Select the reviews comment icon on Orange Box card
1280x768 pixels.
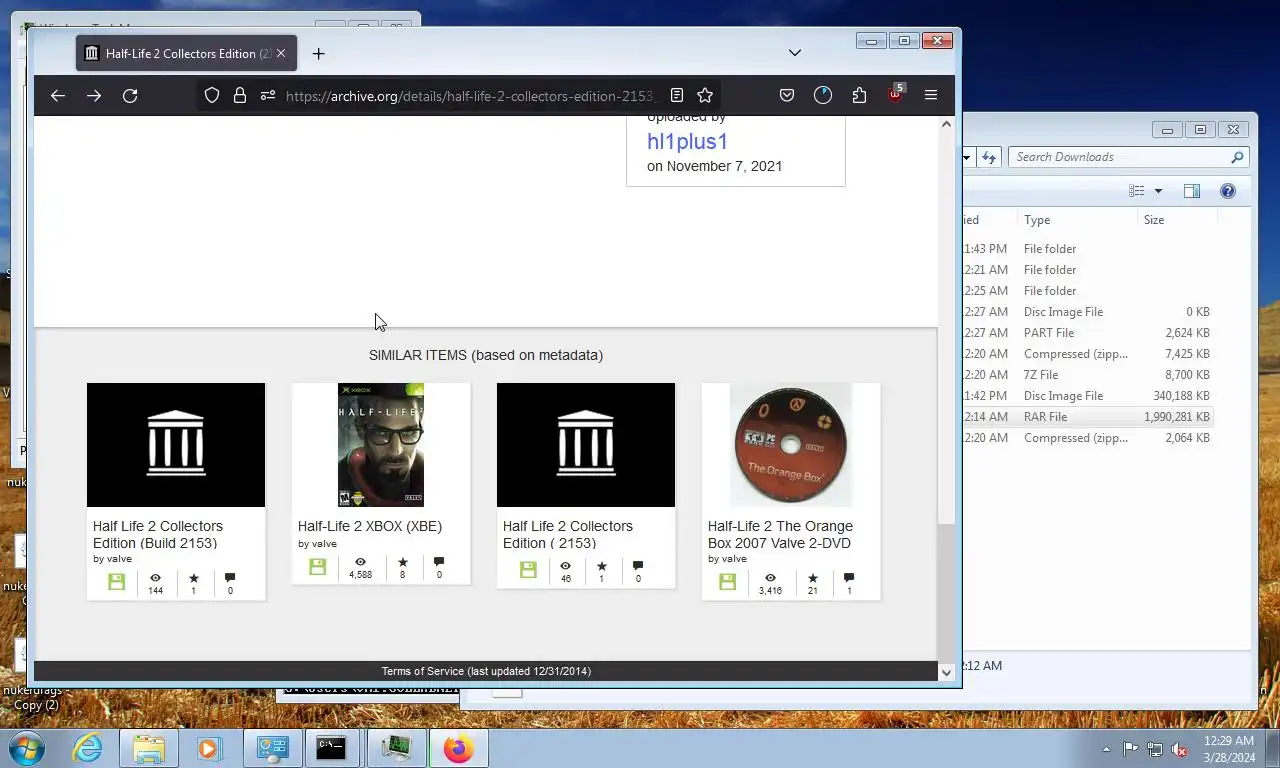(x=849, y=578)
